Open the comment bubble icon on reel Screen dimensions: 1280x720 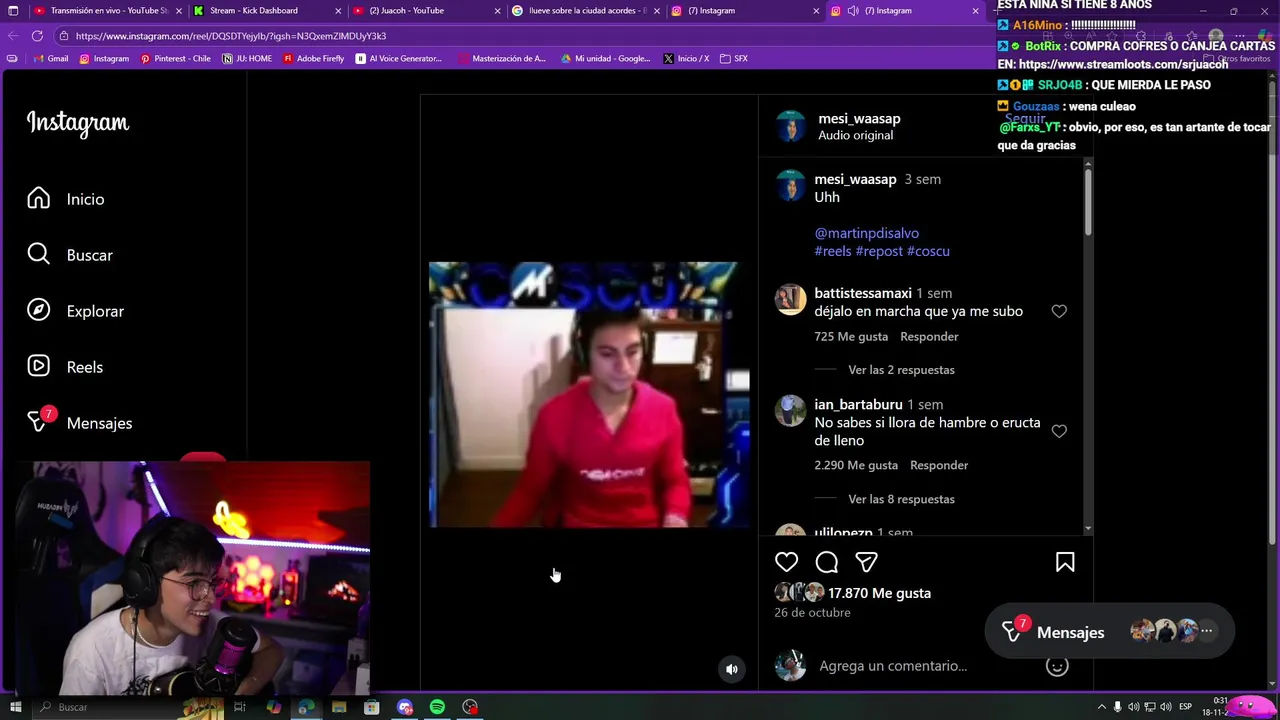click(x=827, y=562)
